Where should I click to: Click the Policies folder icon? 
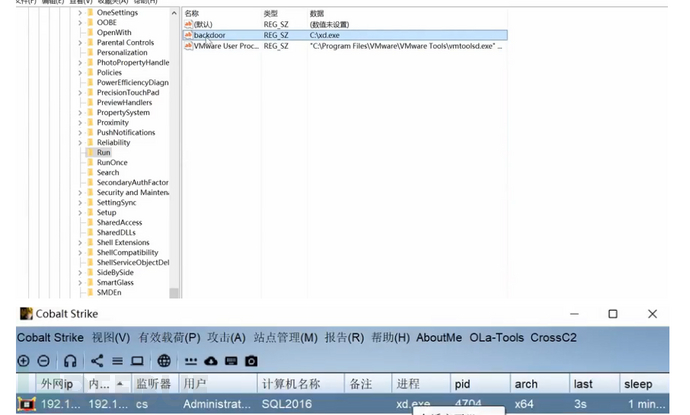click(x=91, y=72)
